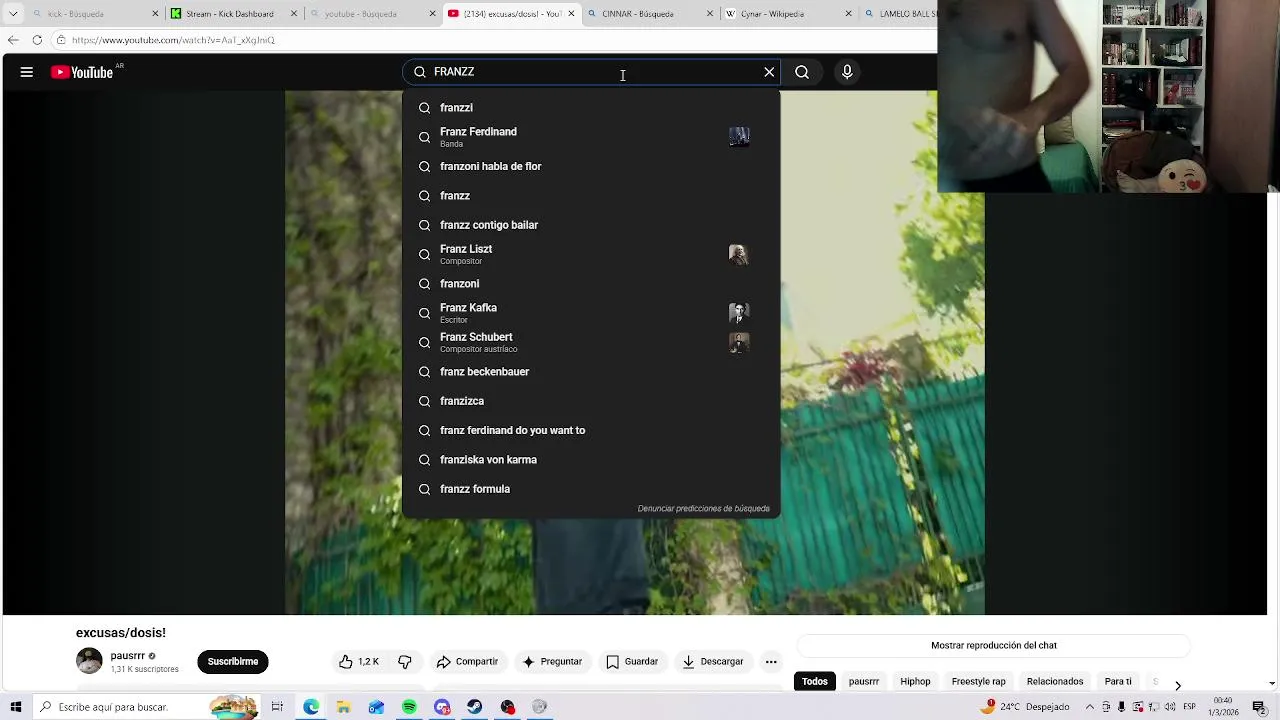Open the Preguntar button
This screenshot has height=720, width=1280.
point(551,662)
